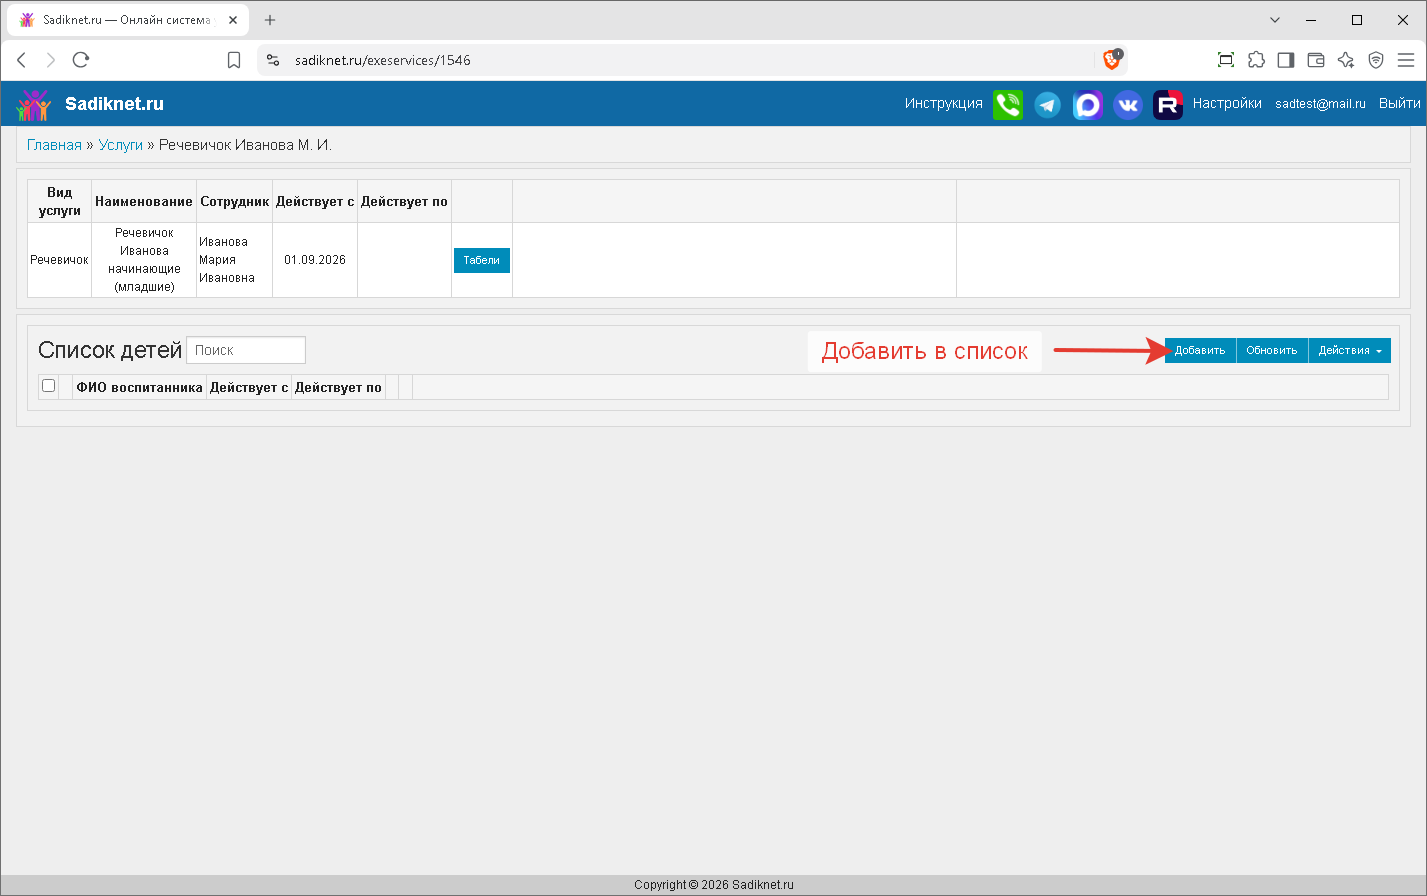The height and width of the screenshot is (896, 1427).
Task: Follow the Главная breadcrumb link
Action: [x=54, y=145]
